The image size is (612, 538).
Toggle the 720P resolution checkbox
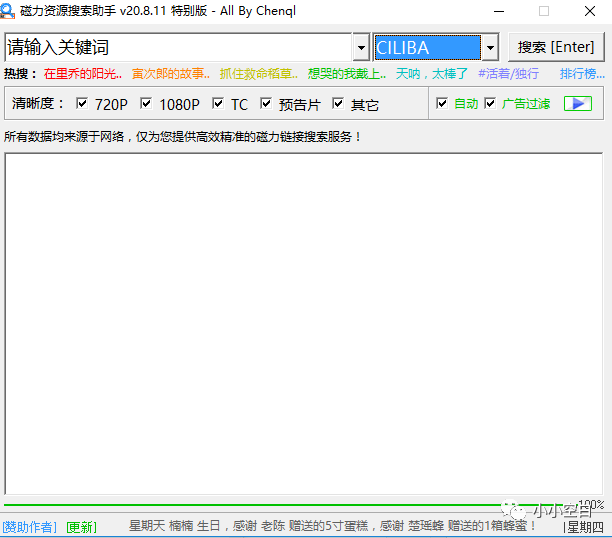(82, 104)
